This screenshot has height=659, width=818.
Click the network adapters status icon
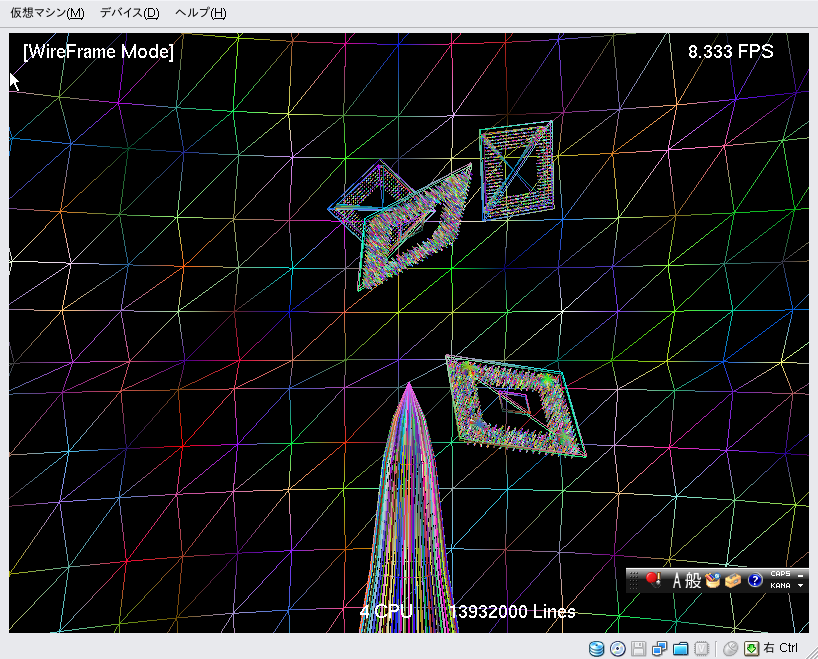pos(659,648)
